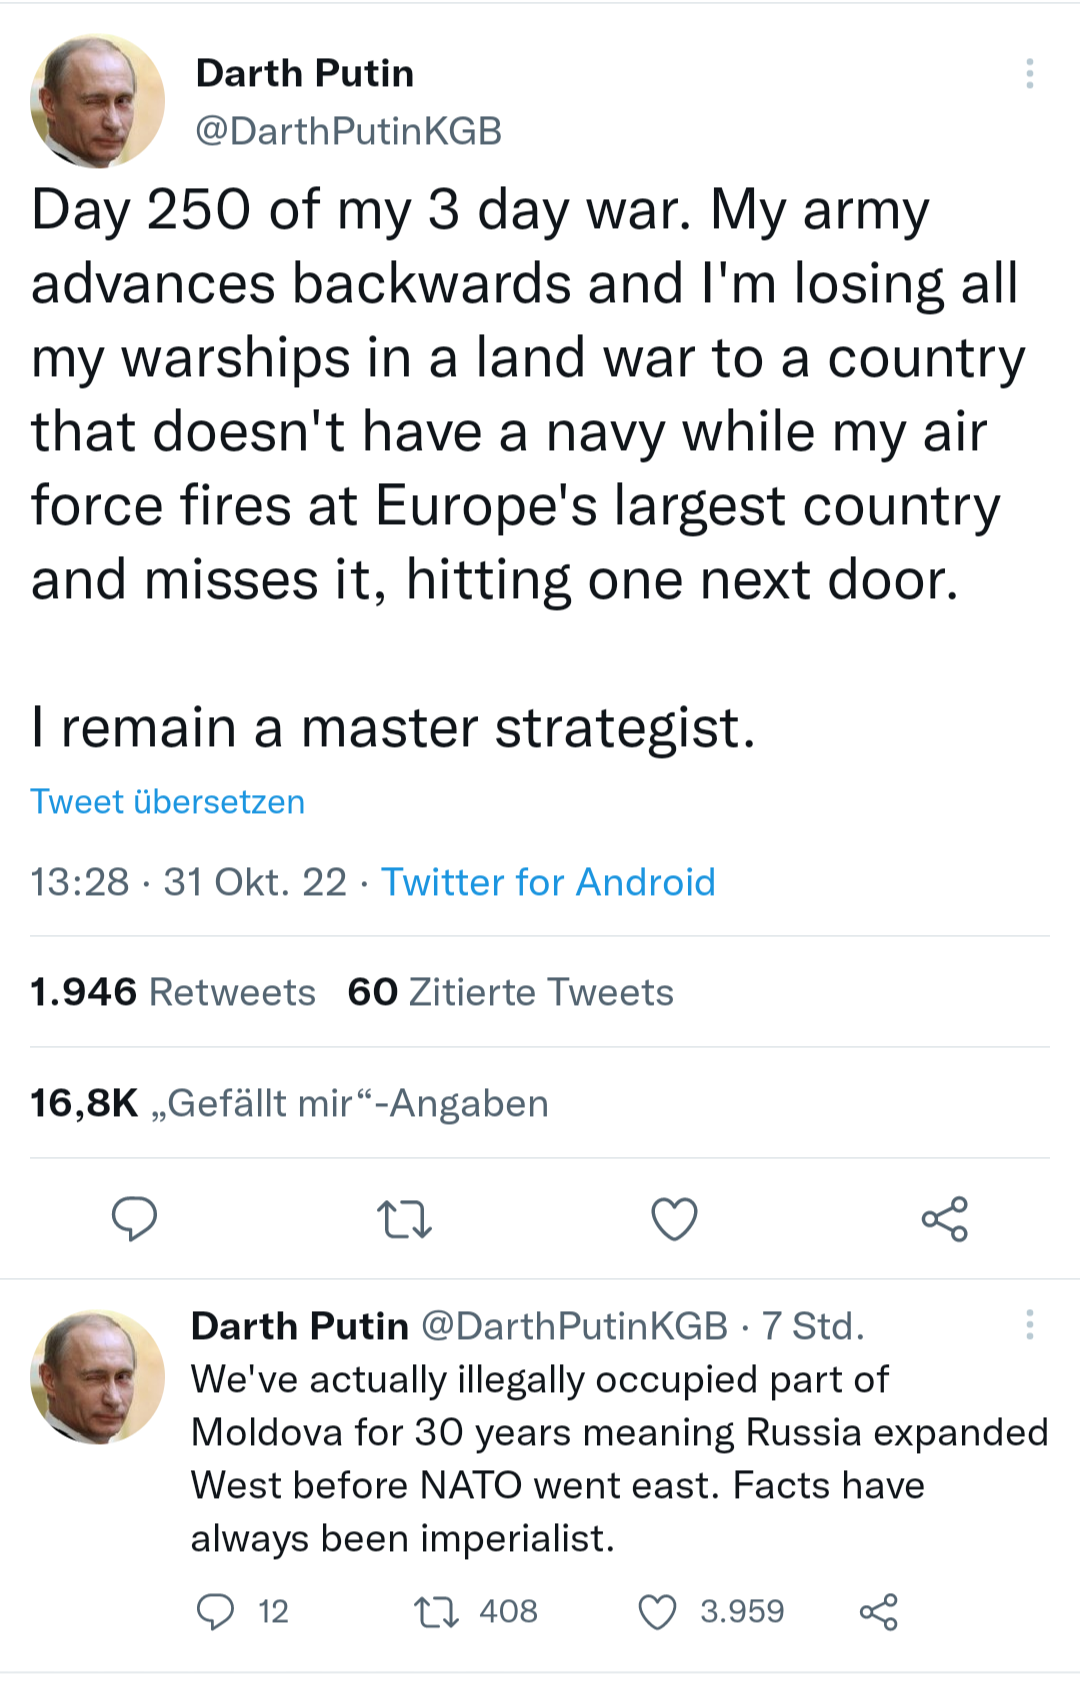Reply to the main Day 250 tweet
This screenshot has width=1080, height=1688.
click(134, 1218)
